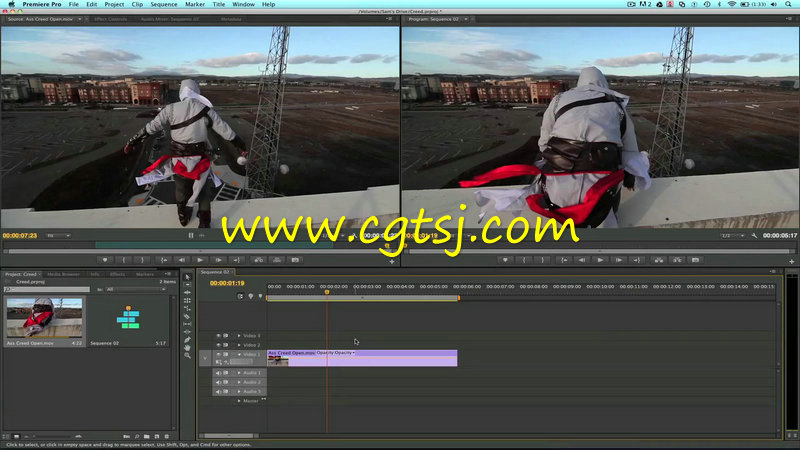Click Extract button in Program monitor

click(677, 260)
